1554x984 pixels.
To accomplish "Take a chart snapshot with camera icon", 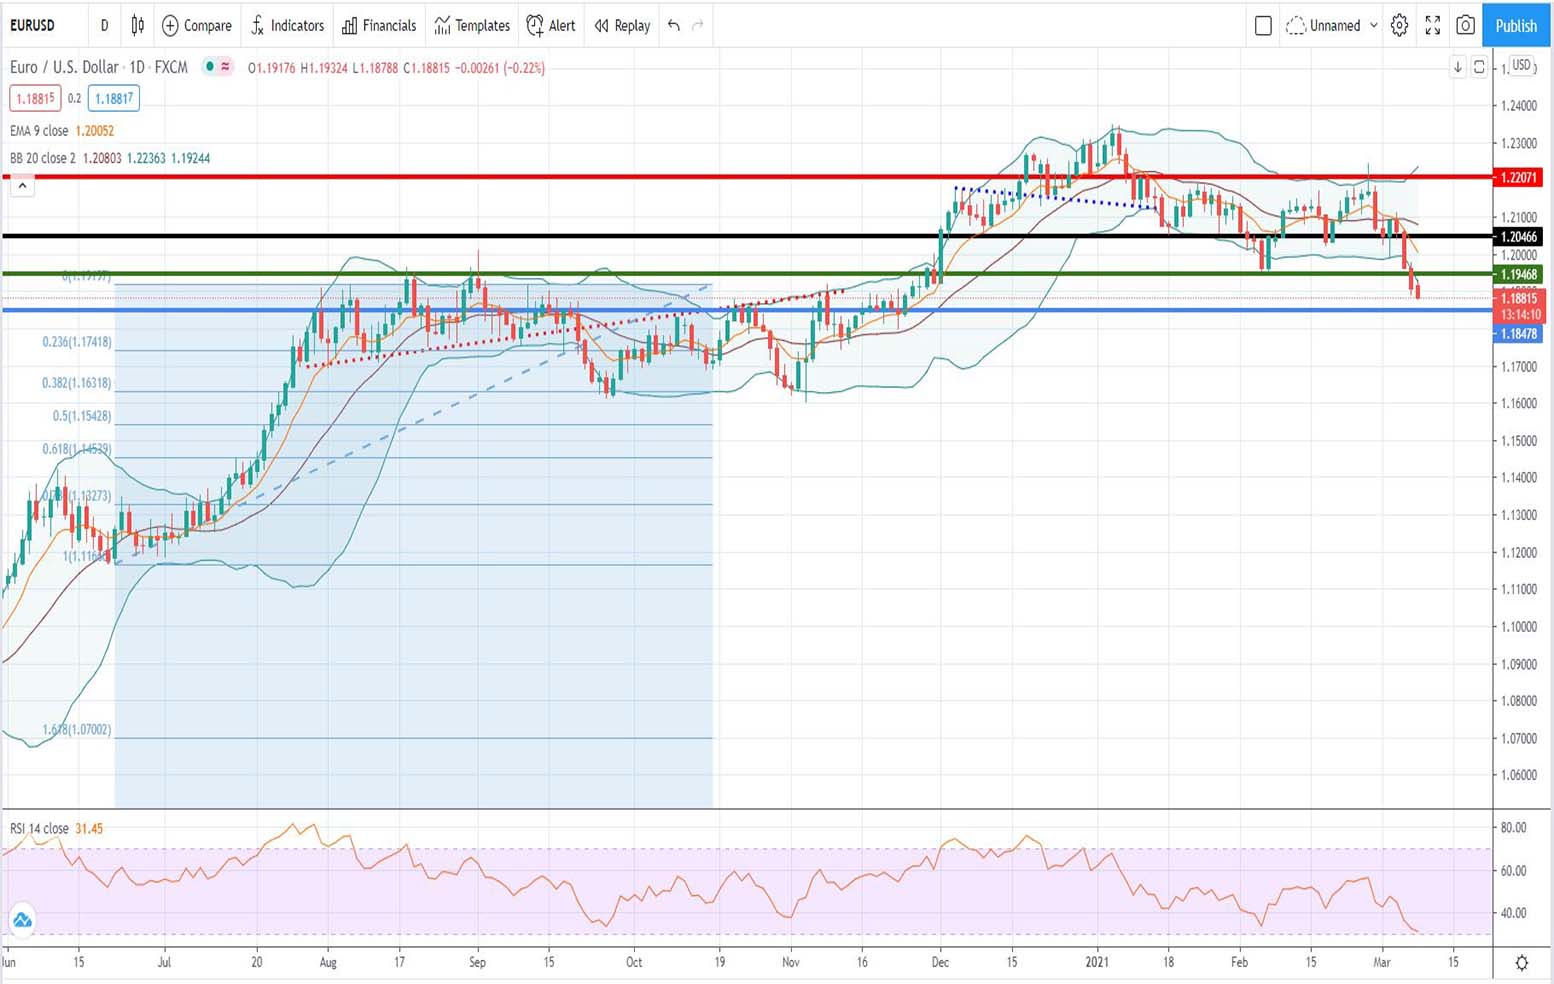I will [1465, 25].
